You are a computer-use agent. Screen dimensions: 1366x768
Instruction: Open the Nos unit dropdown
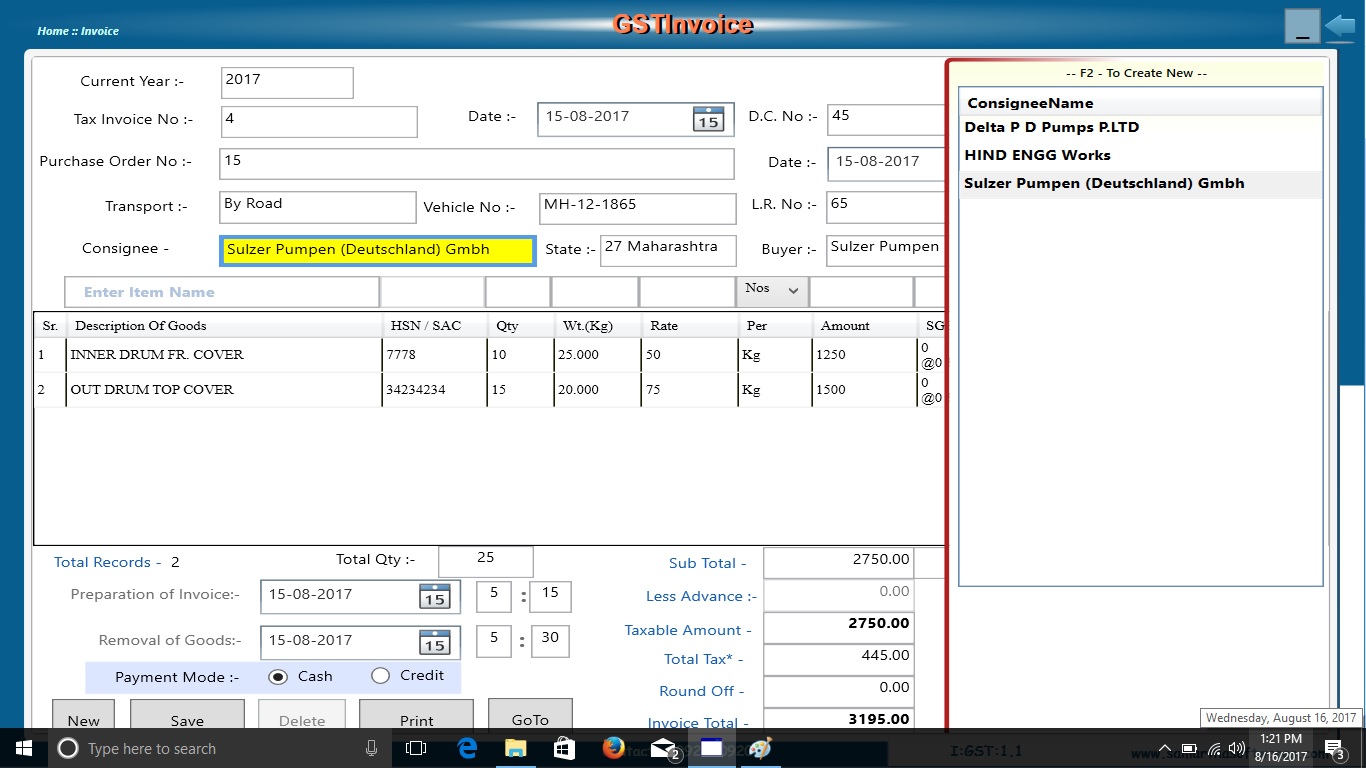(773, 290)
